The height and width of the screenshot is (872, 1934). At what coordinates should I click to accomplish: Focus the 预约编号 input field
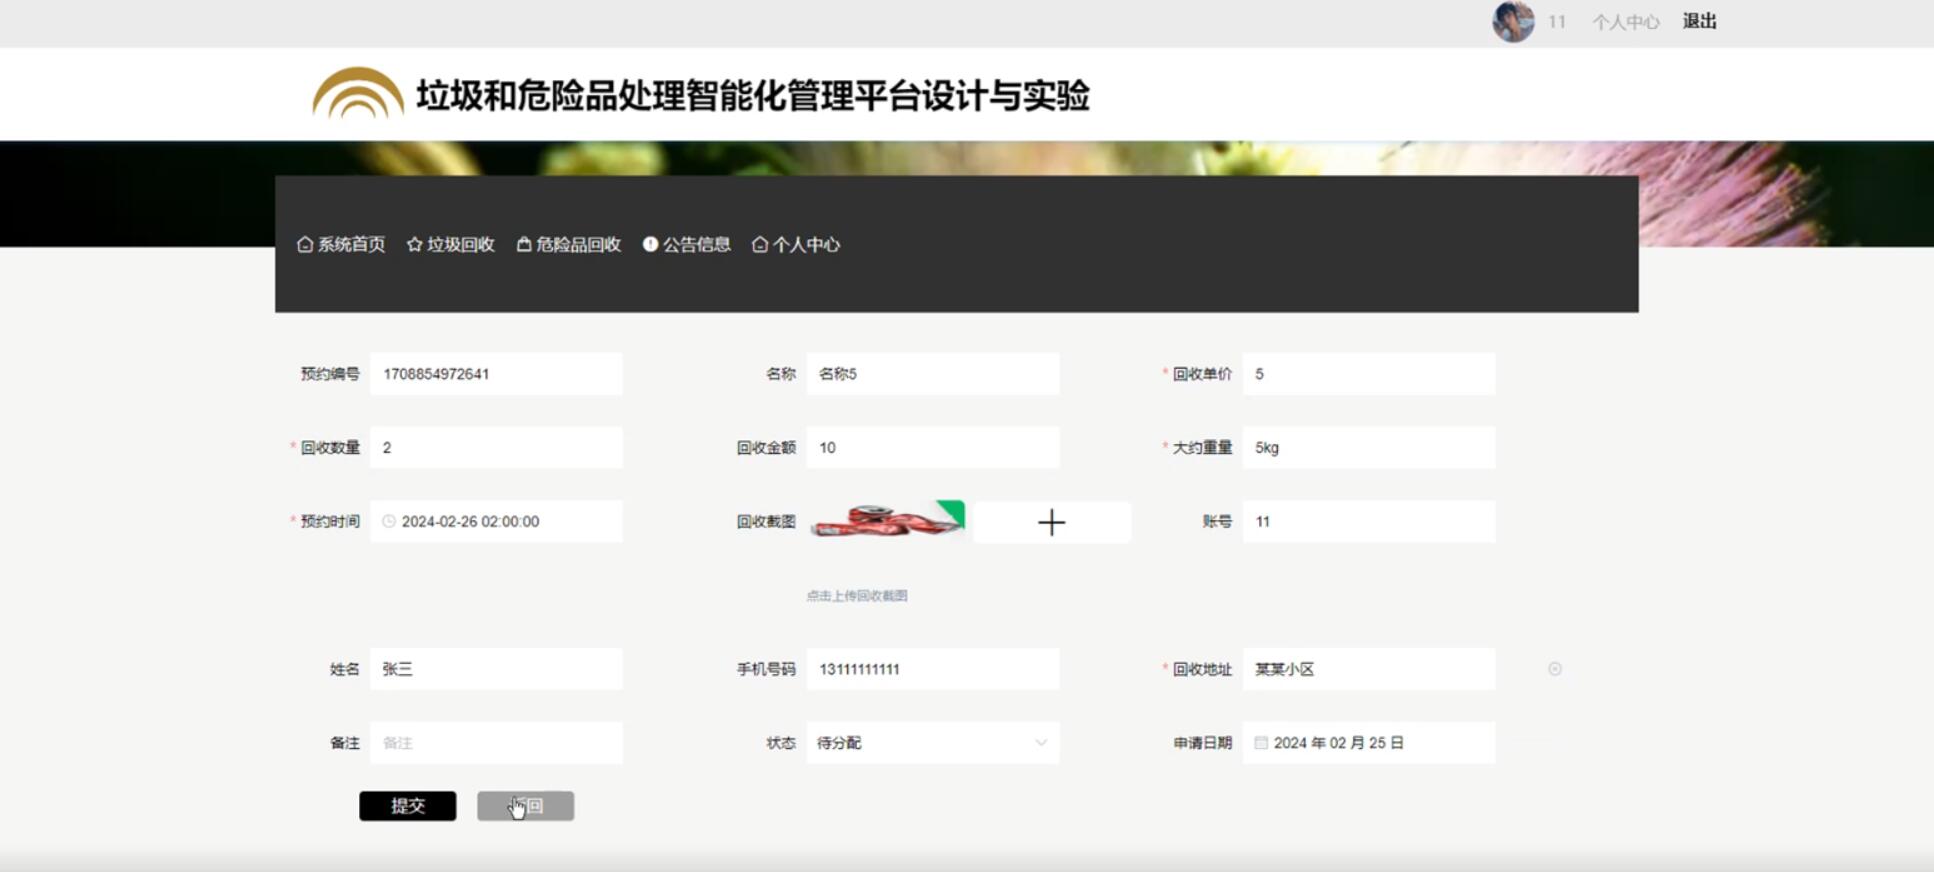pyautogui.click(x=496, y=374)
